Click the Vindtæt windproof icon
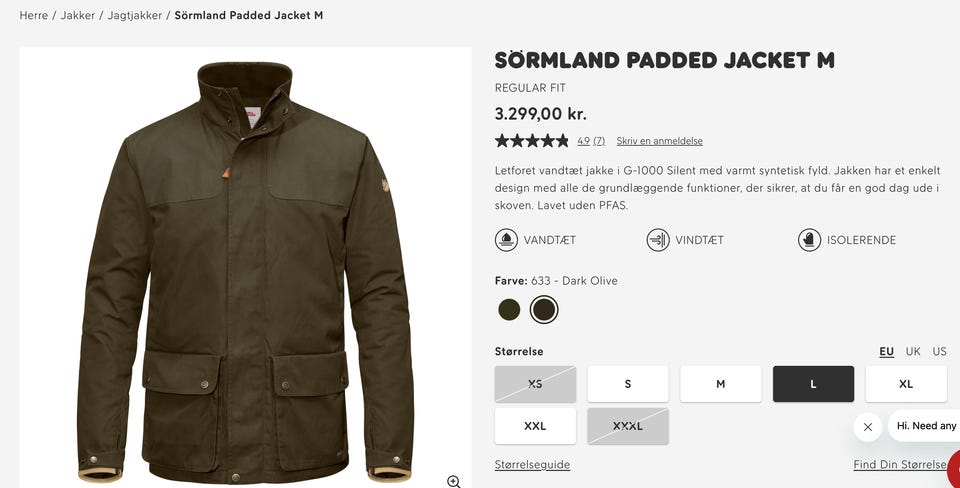 pos(658,240)
